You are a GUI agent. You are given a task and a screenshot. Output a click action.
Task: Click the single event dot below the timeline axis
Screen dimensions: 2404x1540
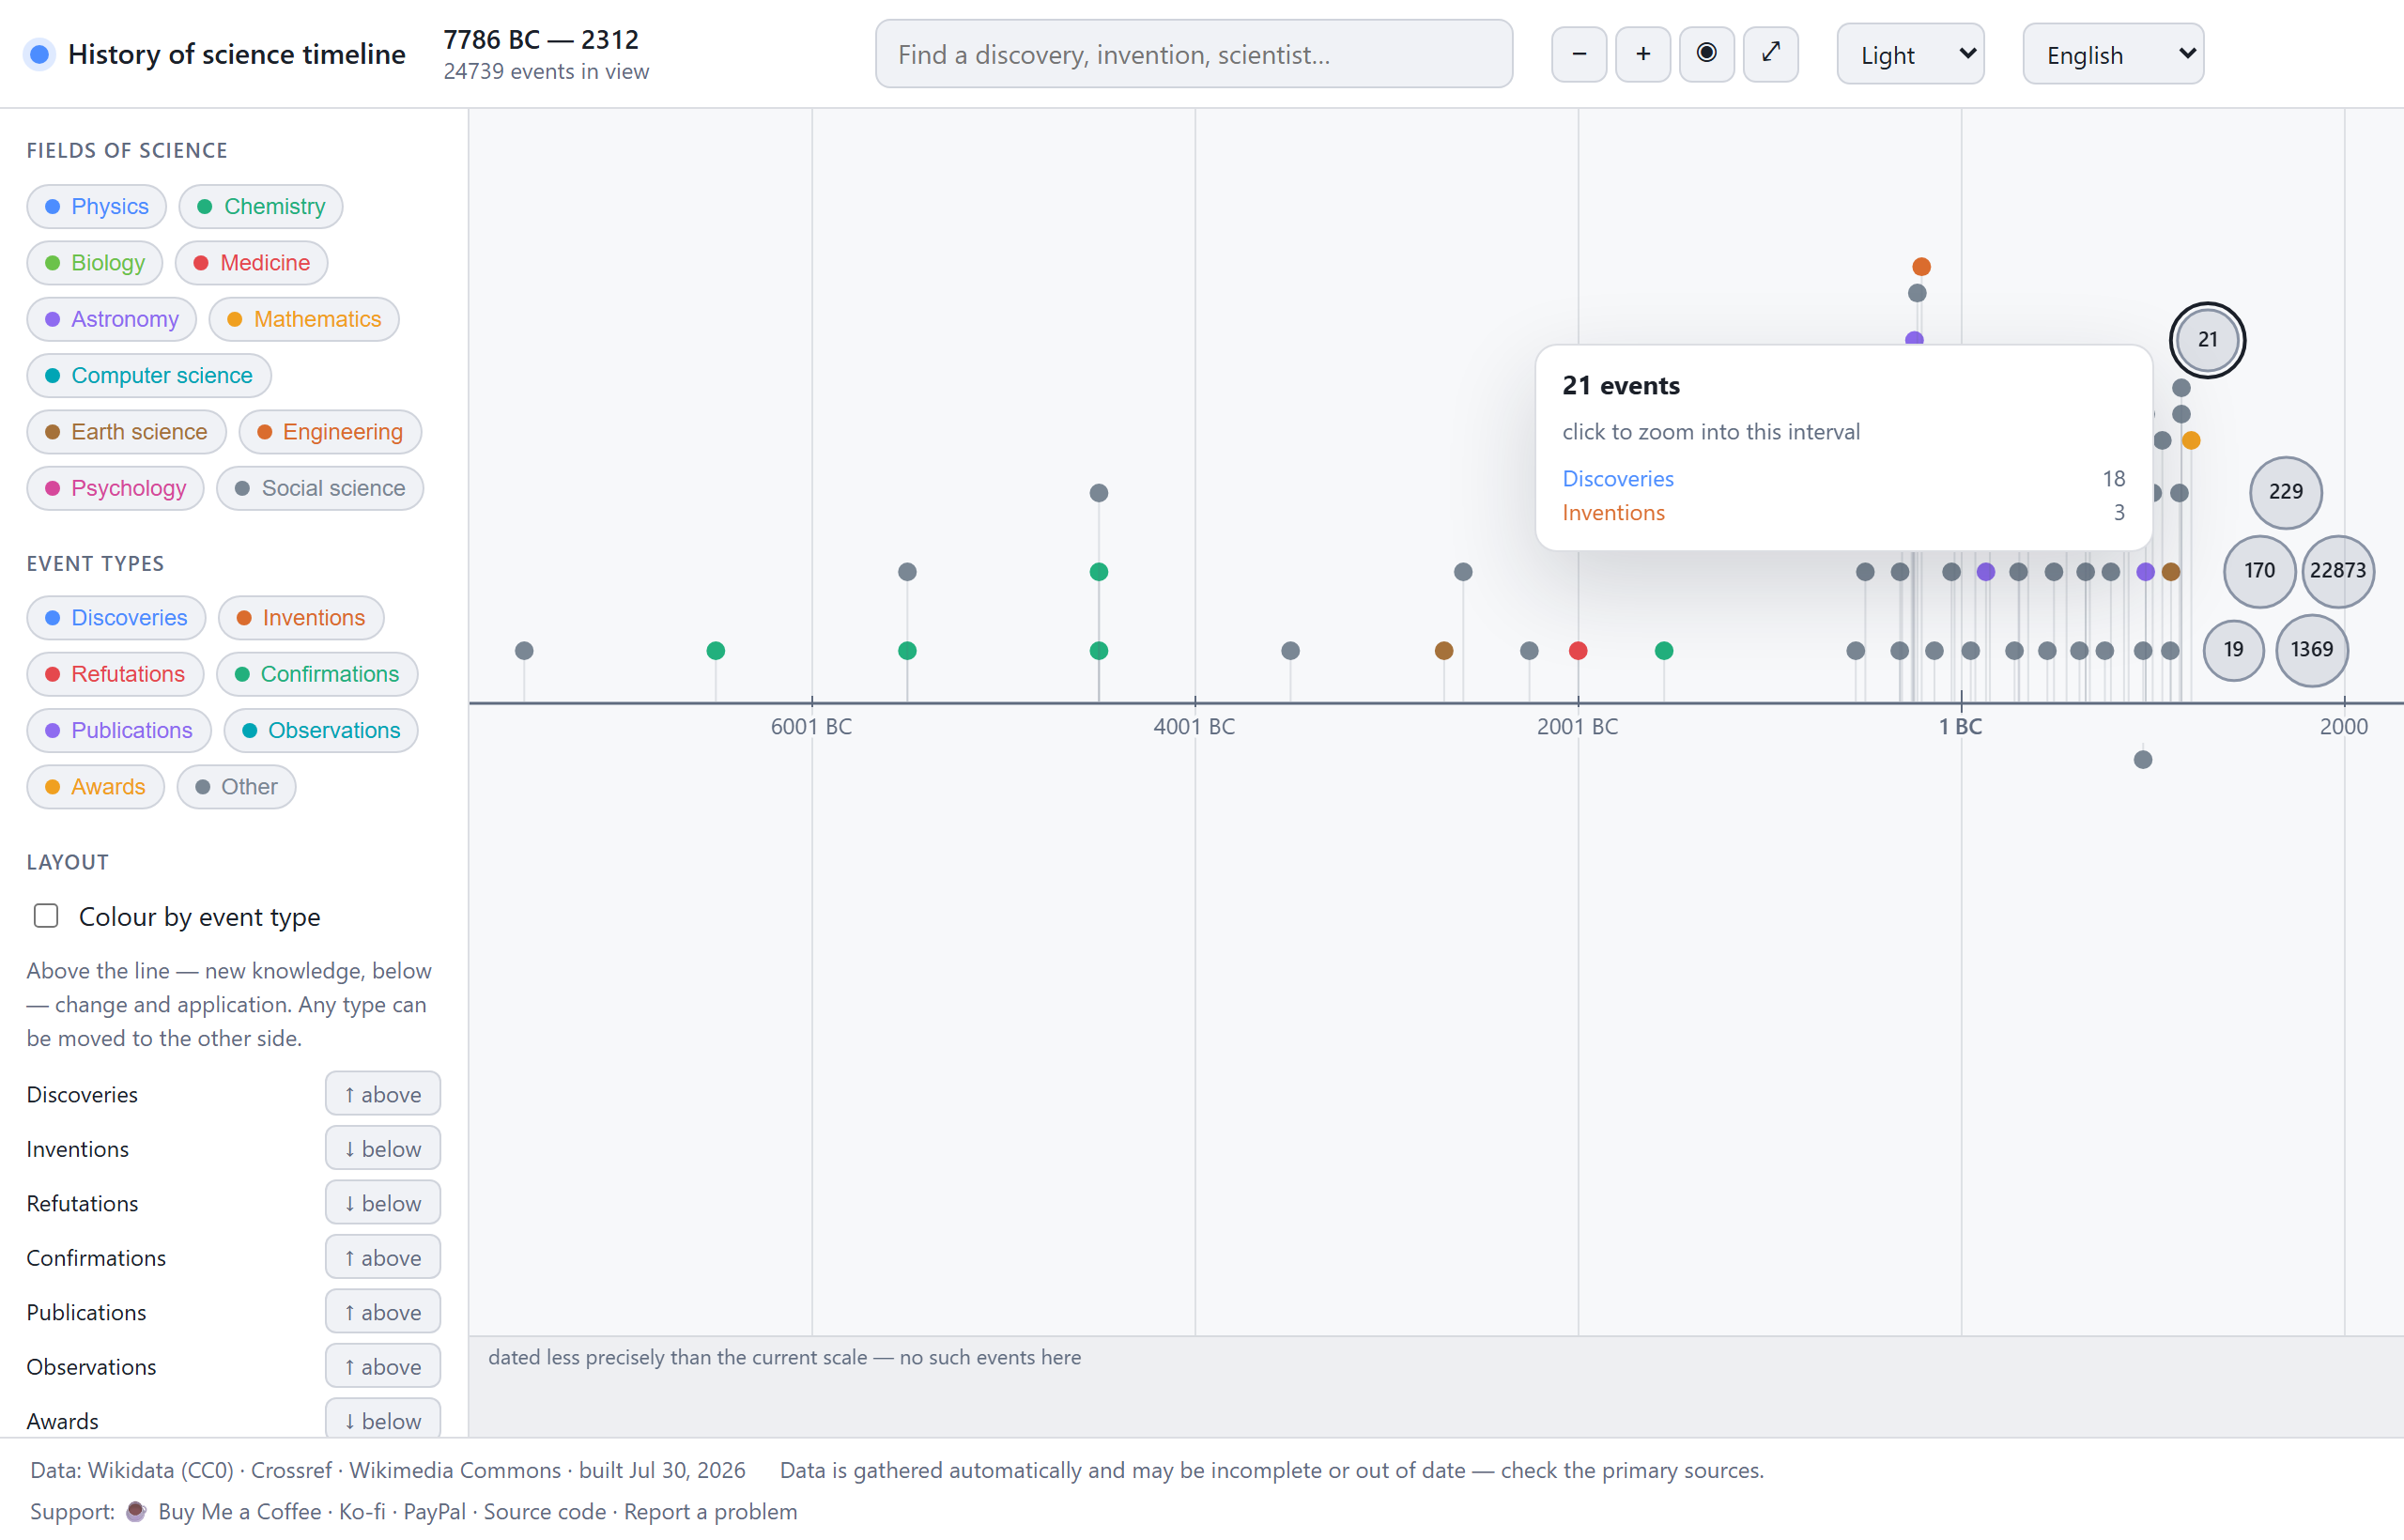[2143, 760]
